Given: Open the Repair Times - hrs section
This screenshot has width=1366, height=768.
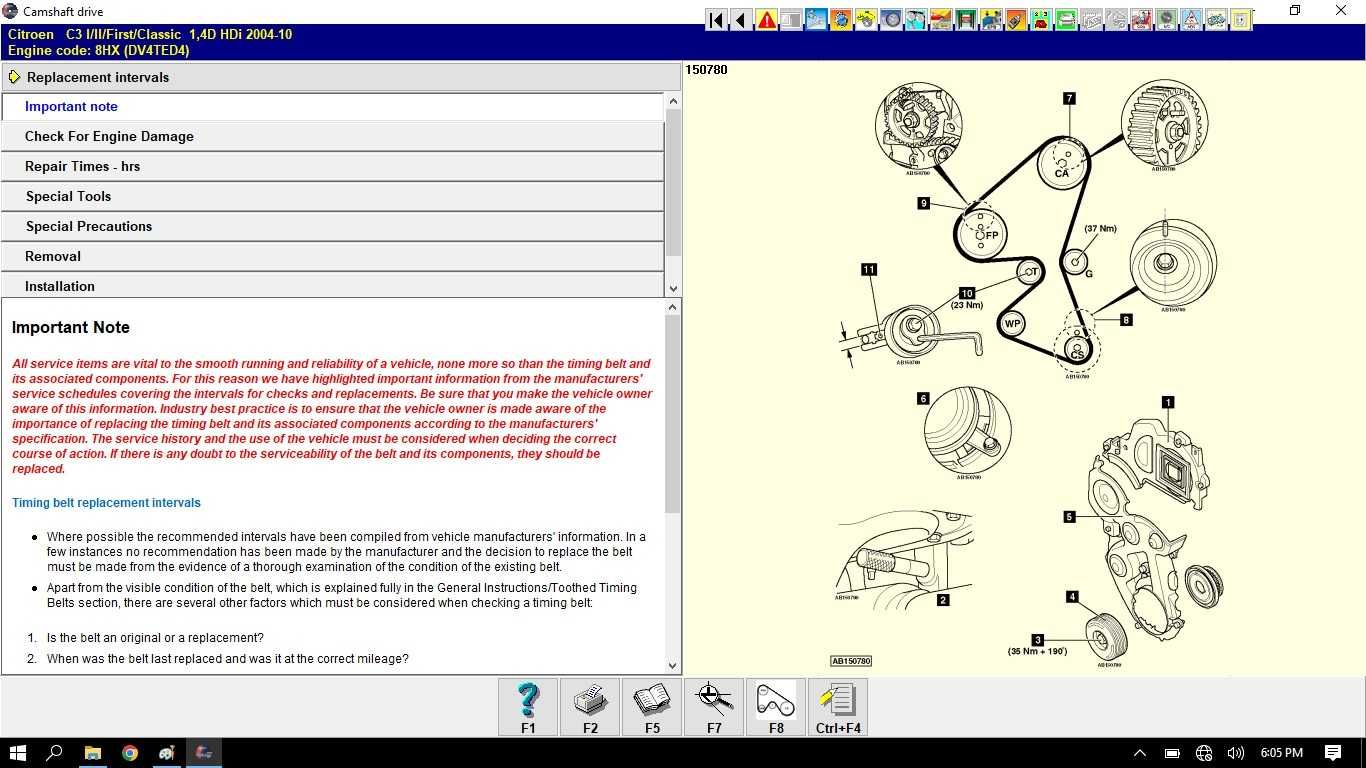Looking at the screenshot, I should [332, 166].
